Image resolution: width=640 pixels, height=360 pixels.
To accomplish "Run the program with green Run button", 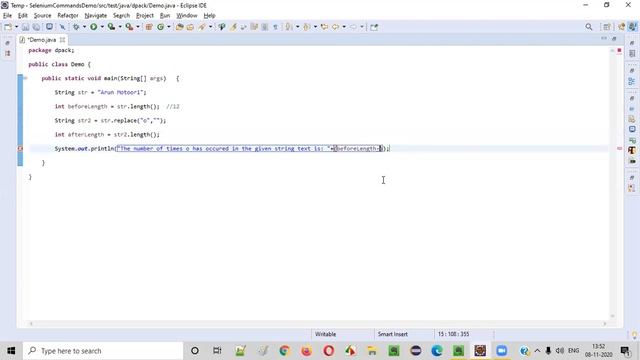I will point(93,27).
